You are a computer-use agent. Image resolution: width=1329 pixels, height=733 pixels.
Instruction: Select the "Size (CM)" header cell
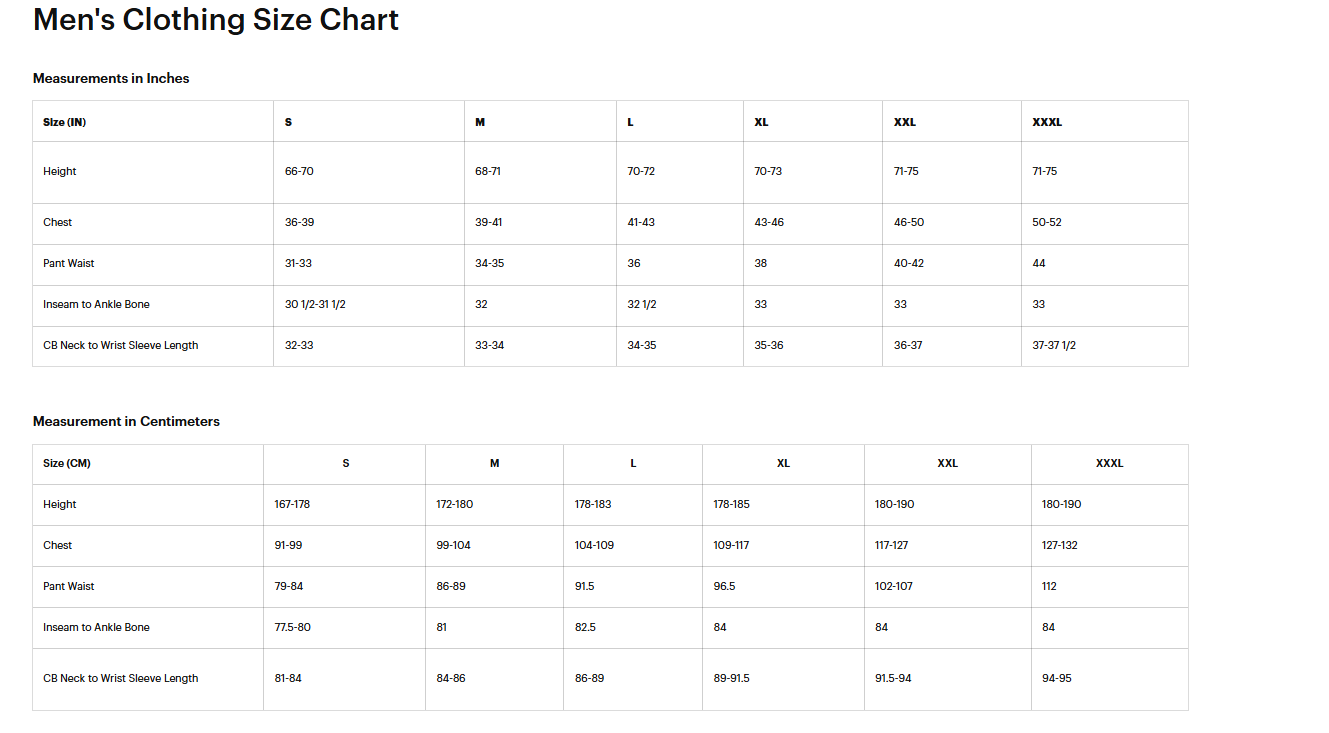click(x=67, y=464)
